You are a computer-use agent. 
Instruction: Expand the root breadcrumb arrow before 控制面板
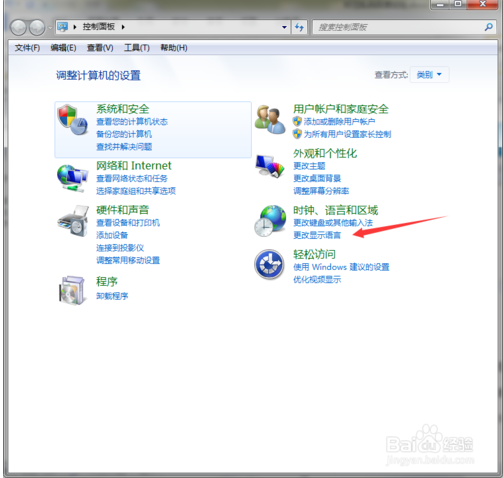point(75,27)
